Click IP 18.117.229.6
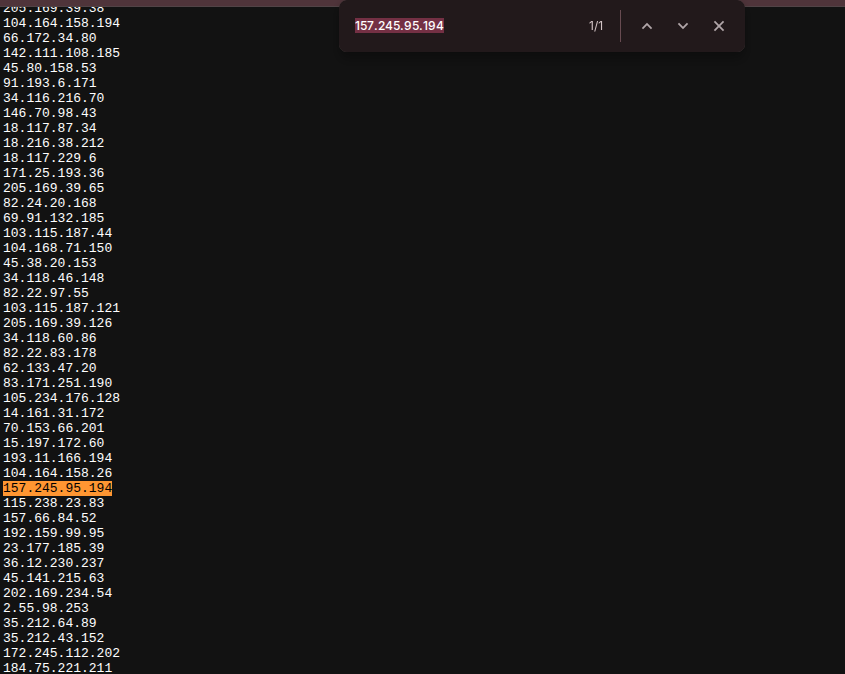This screenshot has height=674, width=845. click(50, 158)
